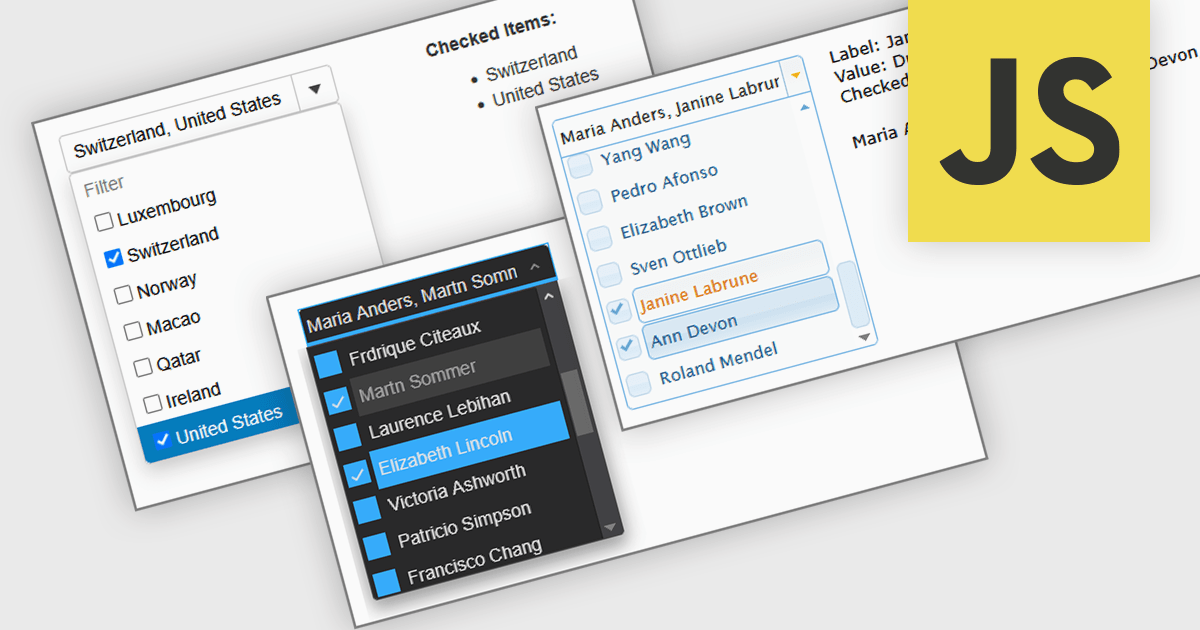
Task: Open the contacts list via the orange dropdown arrow
Action: coord(795,75)
